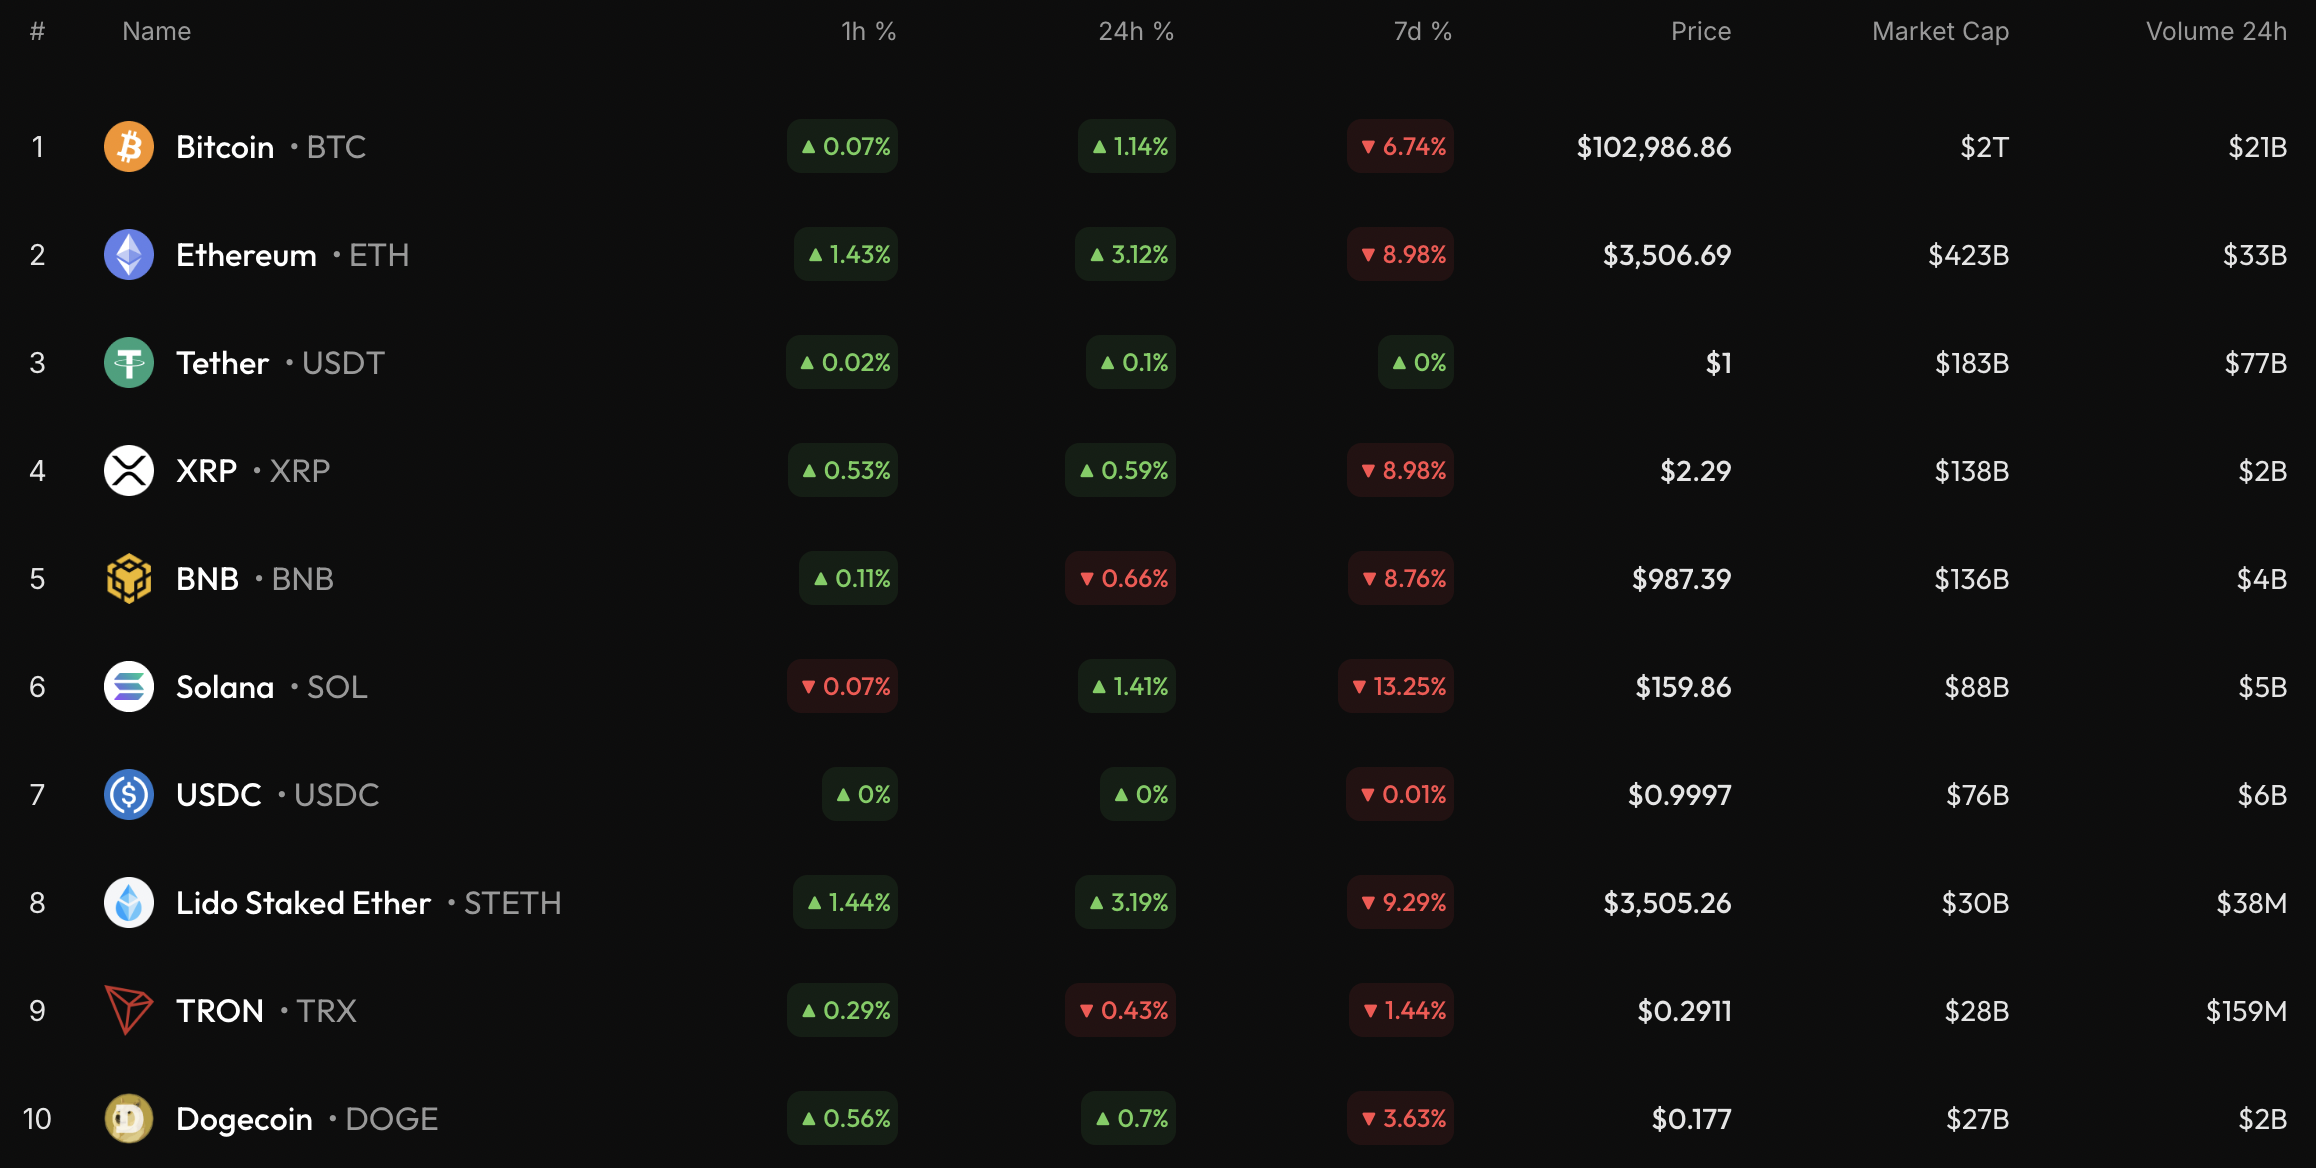Screen dimensions: 2316x1168
Task: Click the BNB cube icon
Action: point(129,579)
